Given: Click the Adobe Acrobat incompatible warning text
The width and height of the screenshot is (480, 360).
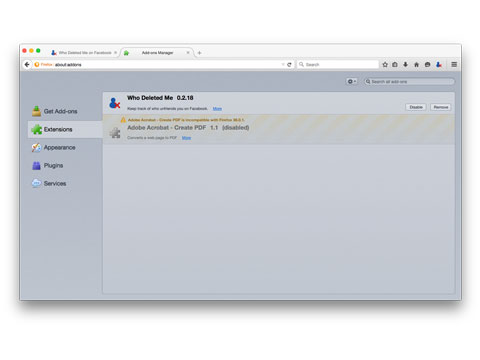Looking at the screenshot, I should tap(186, 120).
